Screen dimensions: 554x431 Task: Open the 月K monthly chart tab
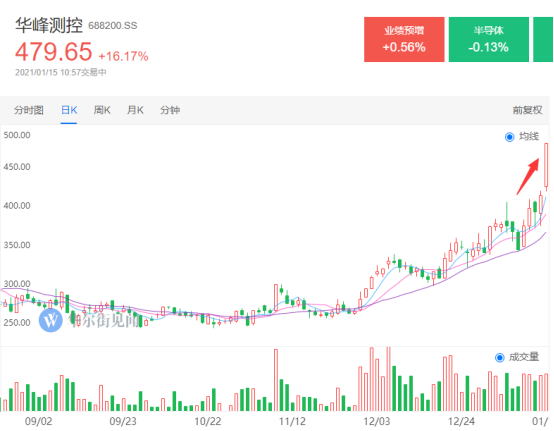click(x=135, y=110)
